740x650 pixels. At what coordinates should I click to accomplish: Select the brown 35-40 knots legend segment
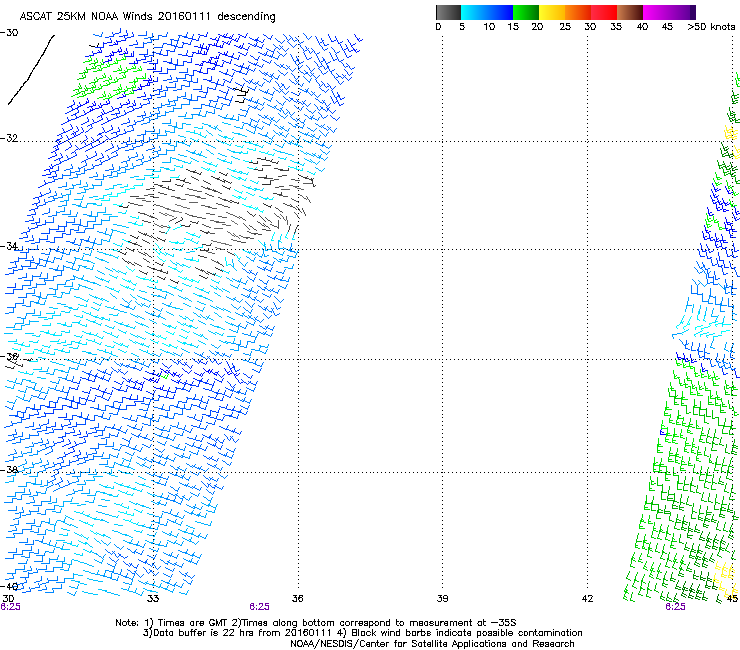630,12
